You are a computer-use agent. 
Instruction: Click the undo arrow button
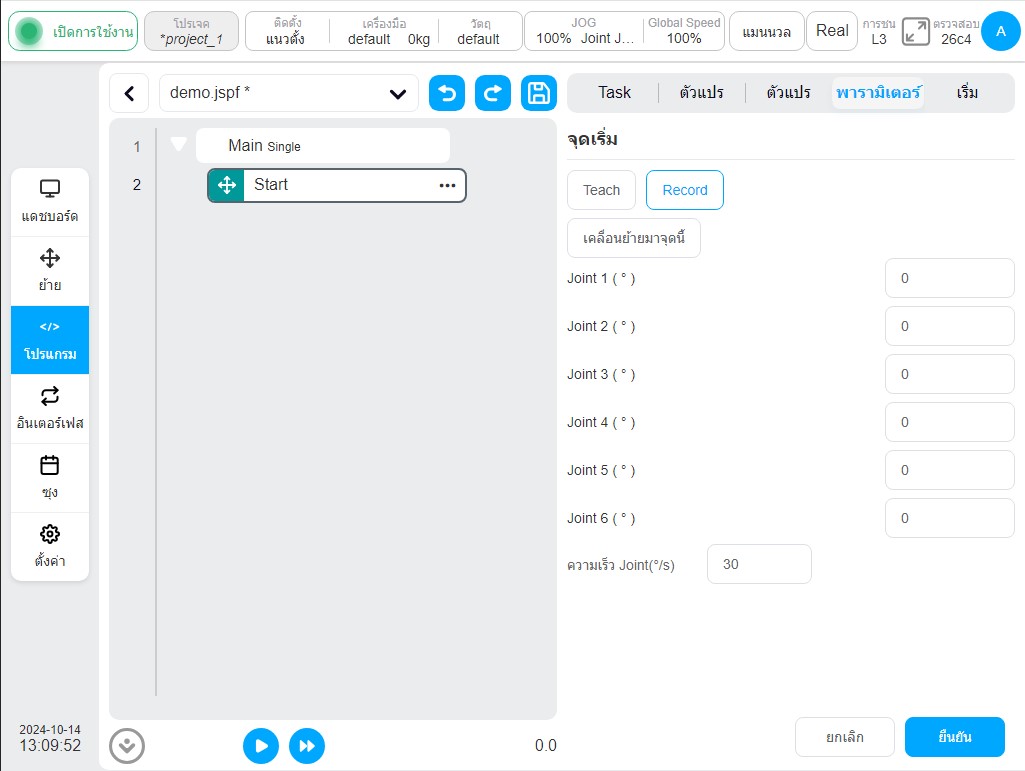tap(447, 93)
